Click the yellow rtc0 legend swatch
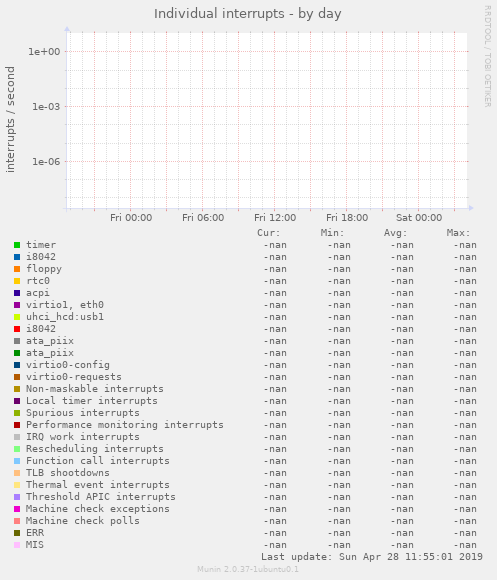 click(x=17, y=281)
